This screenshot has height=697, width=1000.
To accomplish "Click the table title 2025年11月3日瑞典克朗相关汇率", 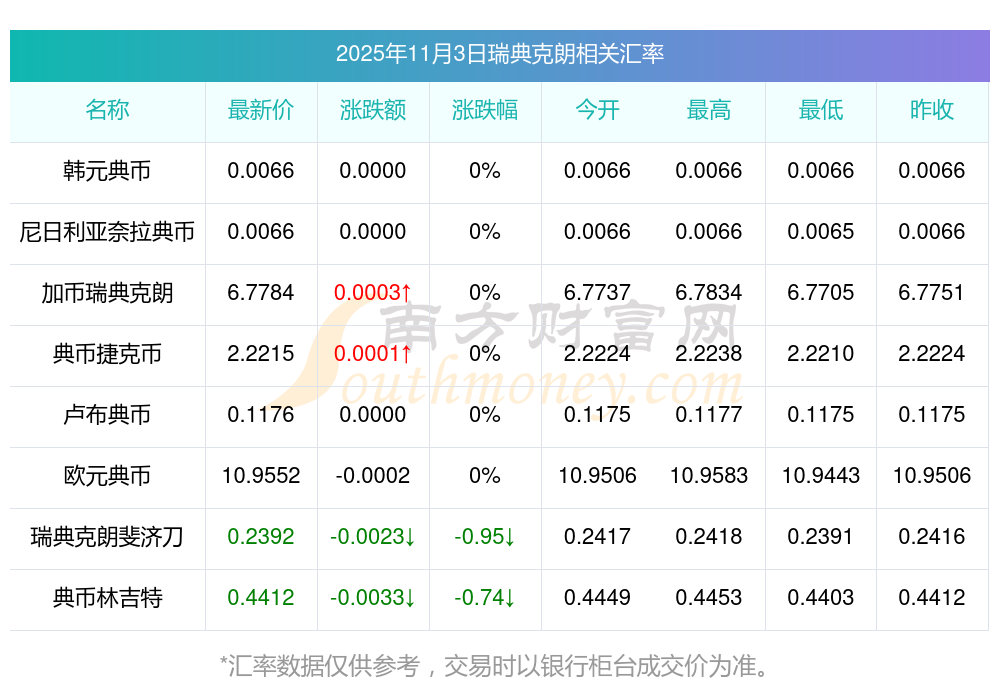I will [x=500, y=54].
